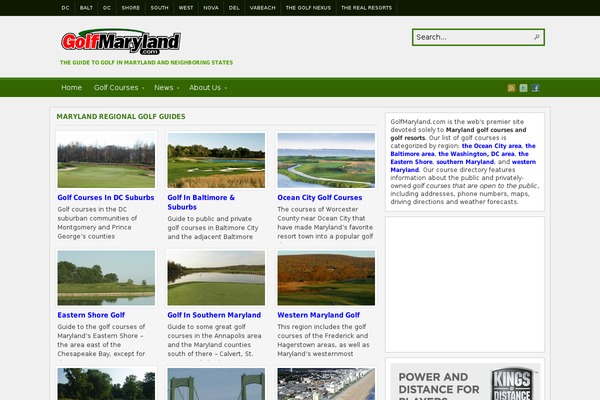Open the BALT top bar link
The image size is (600, 400).
86,8
